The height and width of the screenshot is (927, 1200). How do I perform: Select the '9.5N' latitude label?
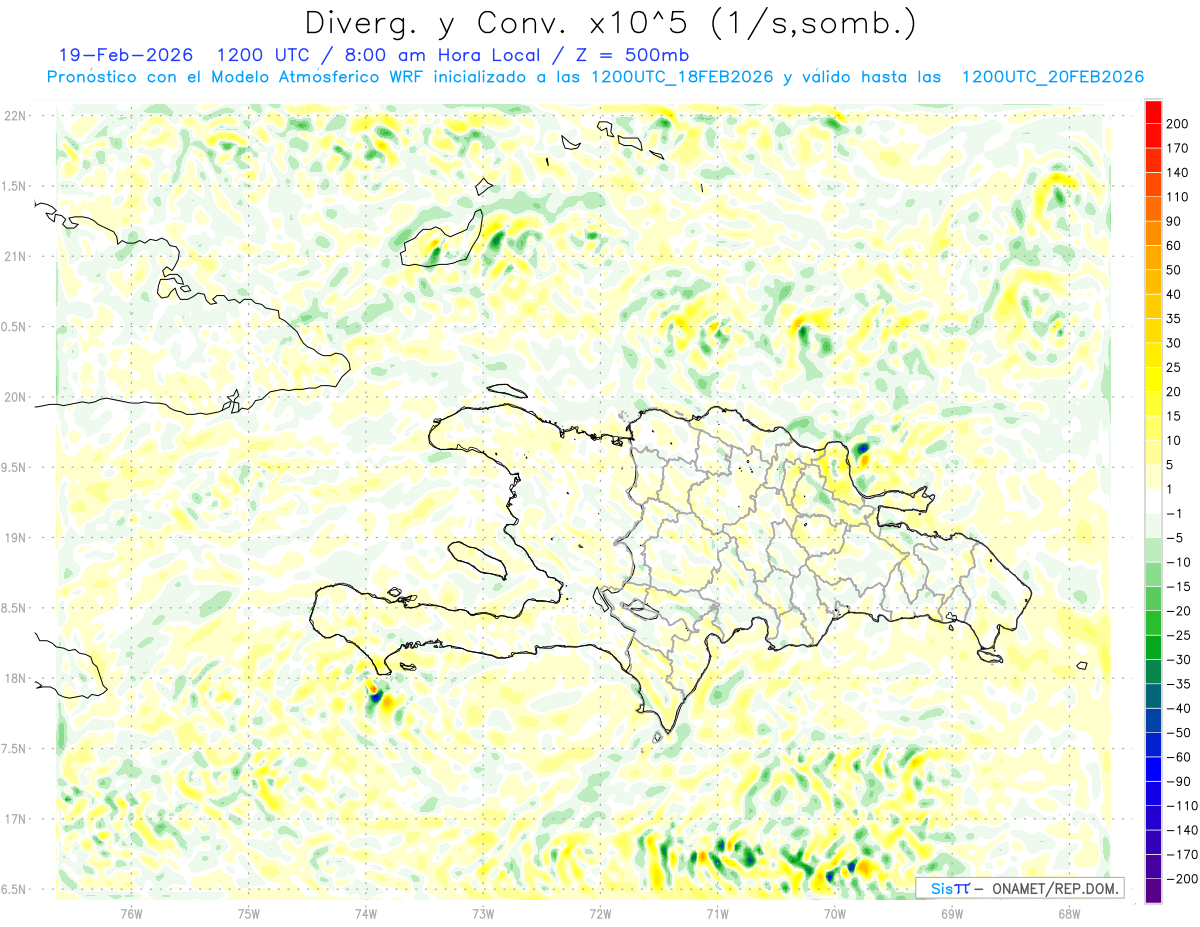point(15,468)
